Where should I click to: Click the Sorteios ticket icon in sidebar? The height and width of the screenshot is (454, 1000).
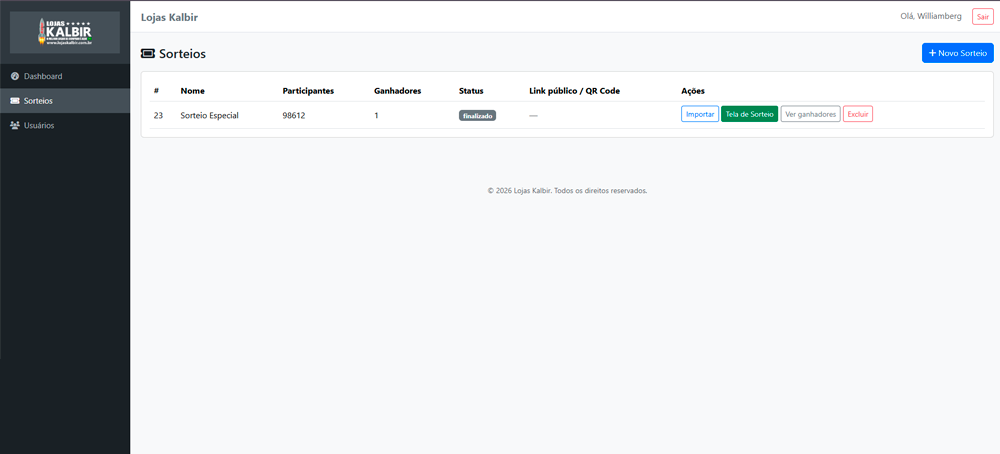(x=15, y=101)
